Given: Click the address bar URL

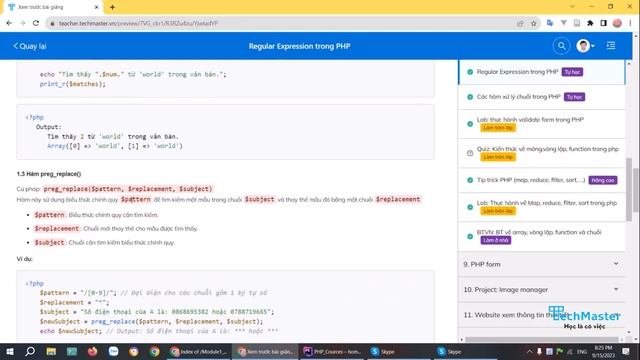Looking at the screenshot, I should coord(138,24).
